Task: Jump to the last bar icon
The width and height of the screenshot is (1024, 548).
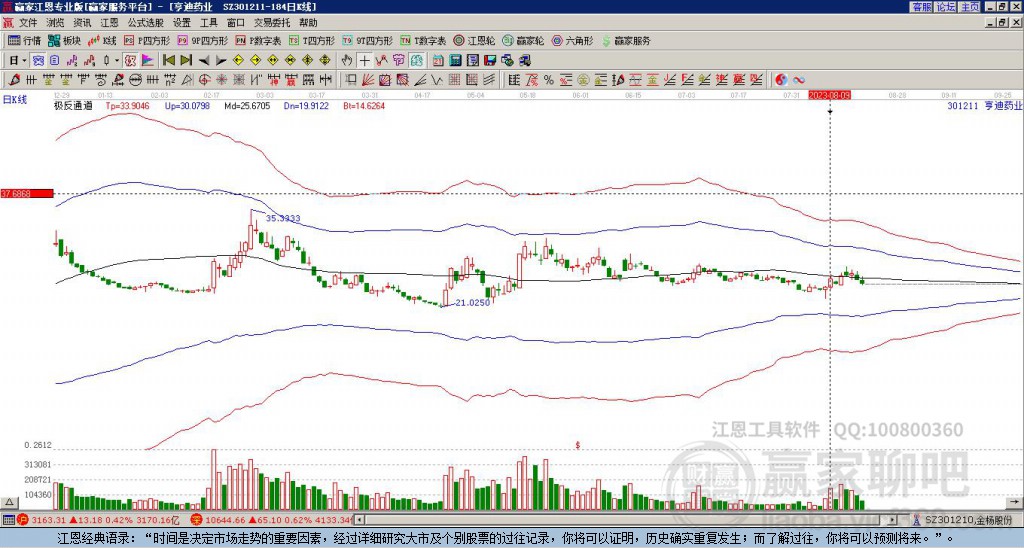Action: coord(186,60)
